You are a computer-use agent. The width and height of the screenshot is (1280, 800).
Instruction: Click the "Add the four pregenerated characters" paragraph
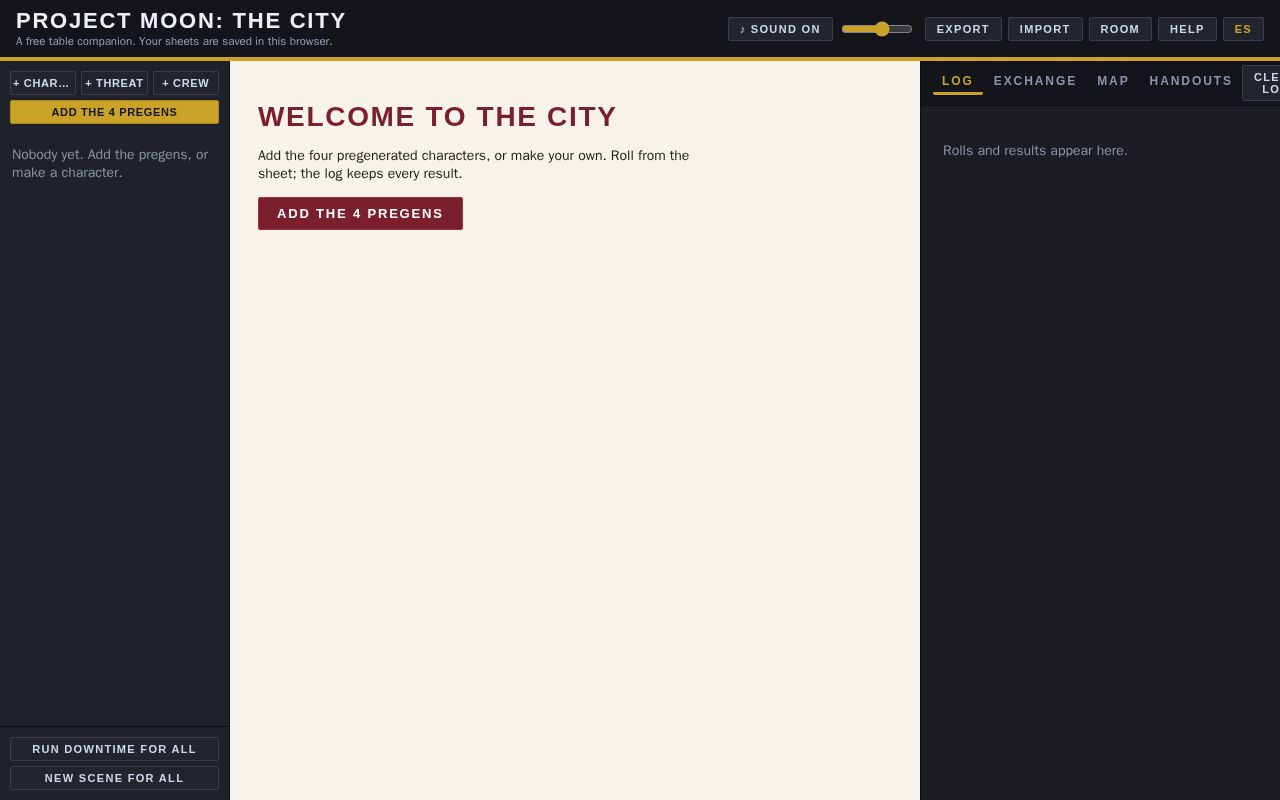pyautogui.click(x=473, y=165)
